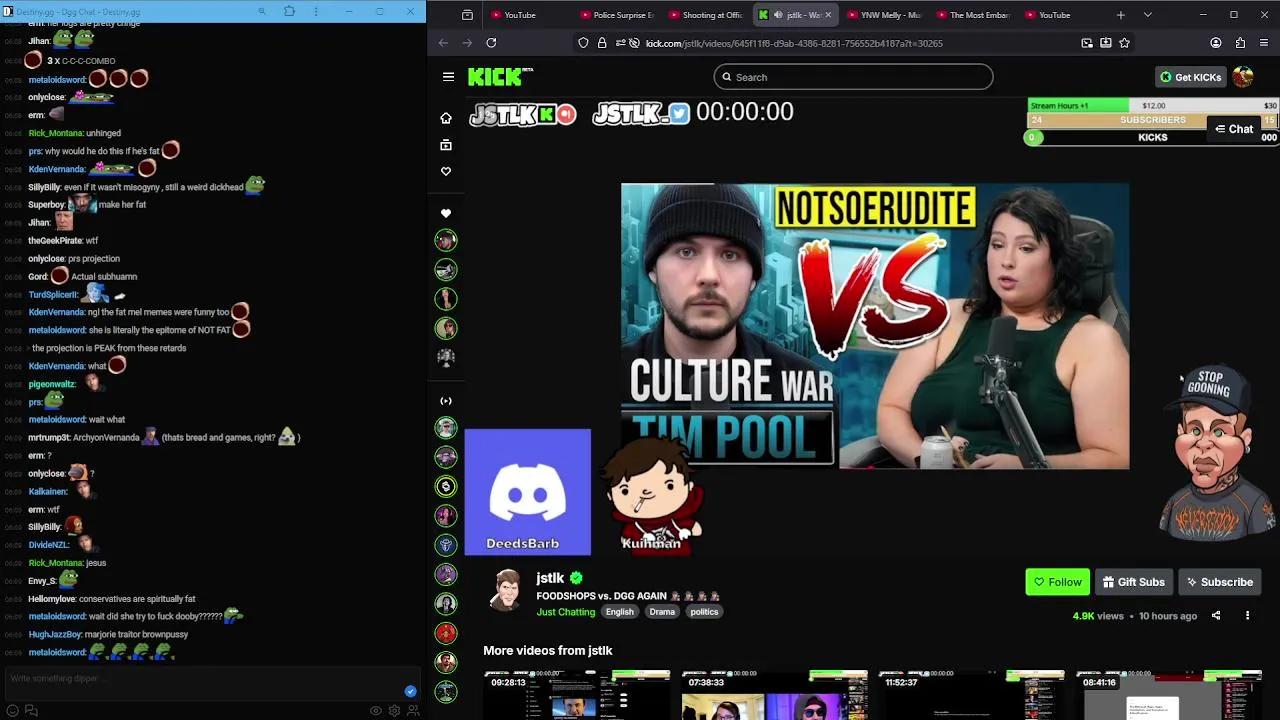This screenshot has width=1280, height=720.
Task: Open Destiny chat settings gear
Action: pos(394,710)
